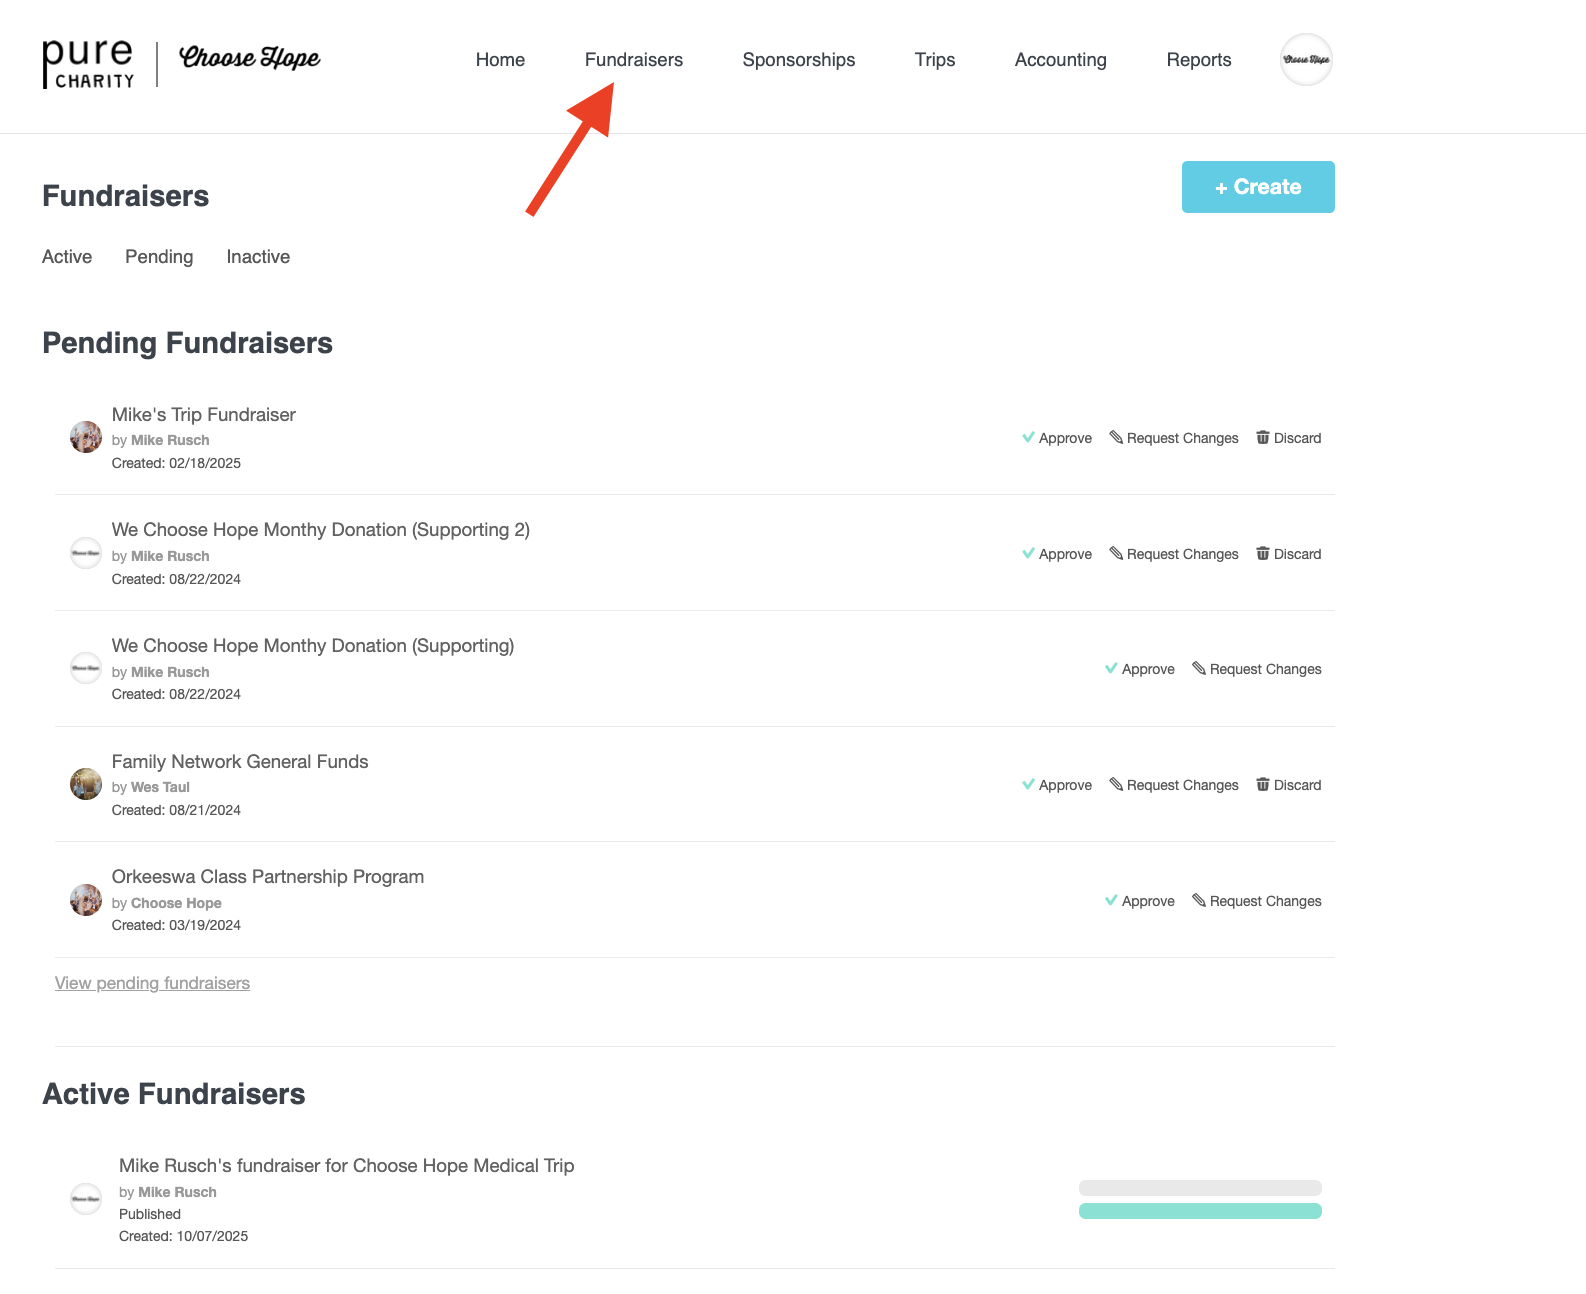Viewport: 1586px width, 1294px height.
Task: Switch to the Inactive fundraisers filter
Action: tap(258, 257)
